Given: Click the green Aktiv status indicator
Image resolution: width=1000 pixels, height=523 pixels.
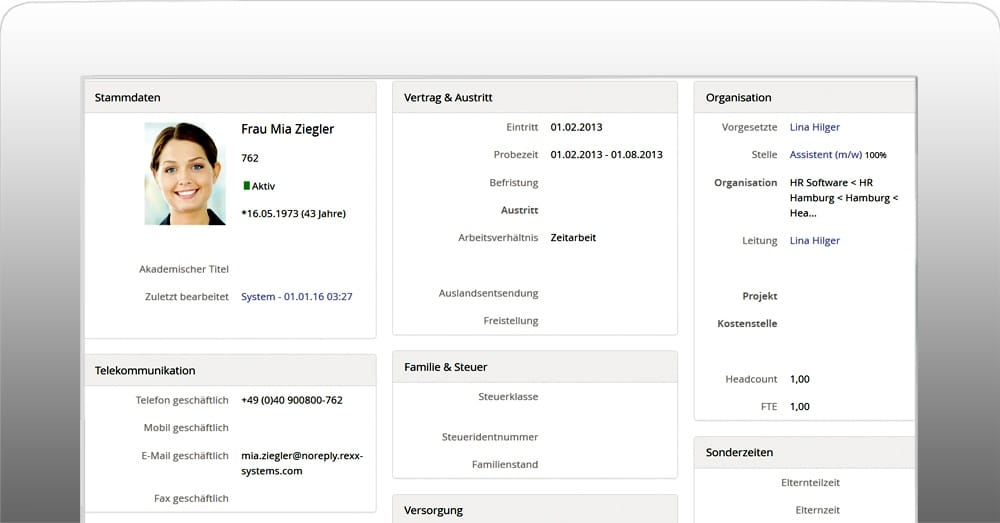Looking at the screenshot, I should tap(246, 186).
